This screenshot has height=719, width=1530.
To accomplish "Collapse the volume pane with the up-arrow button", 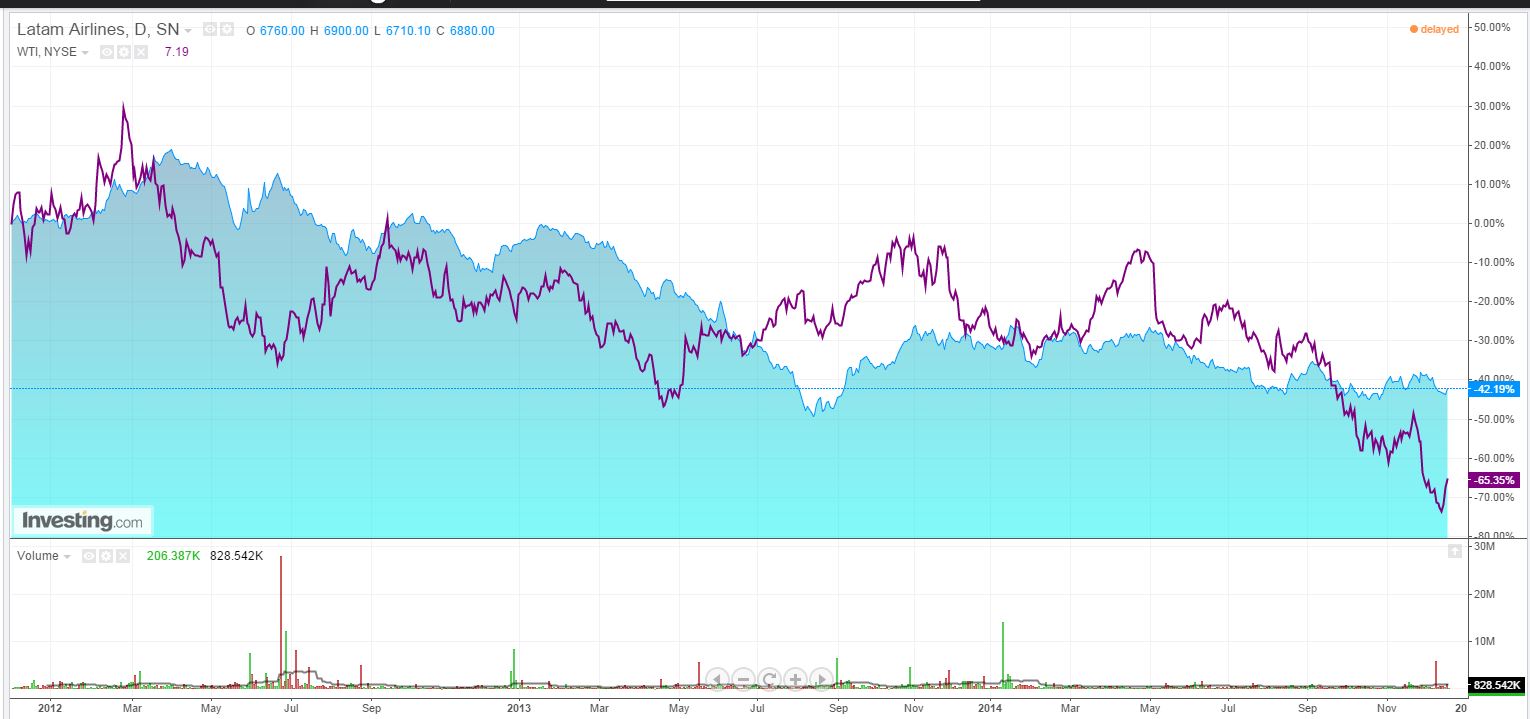I will [1455, 552].
